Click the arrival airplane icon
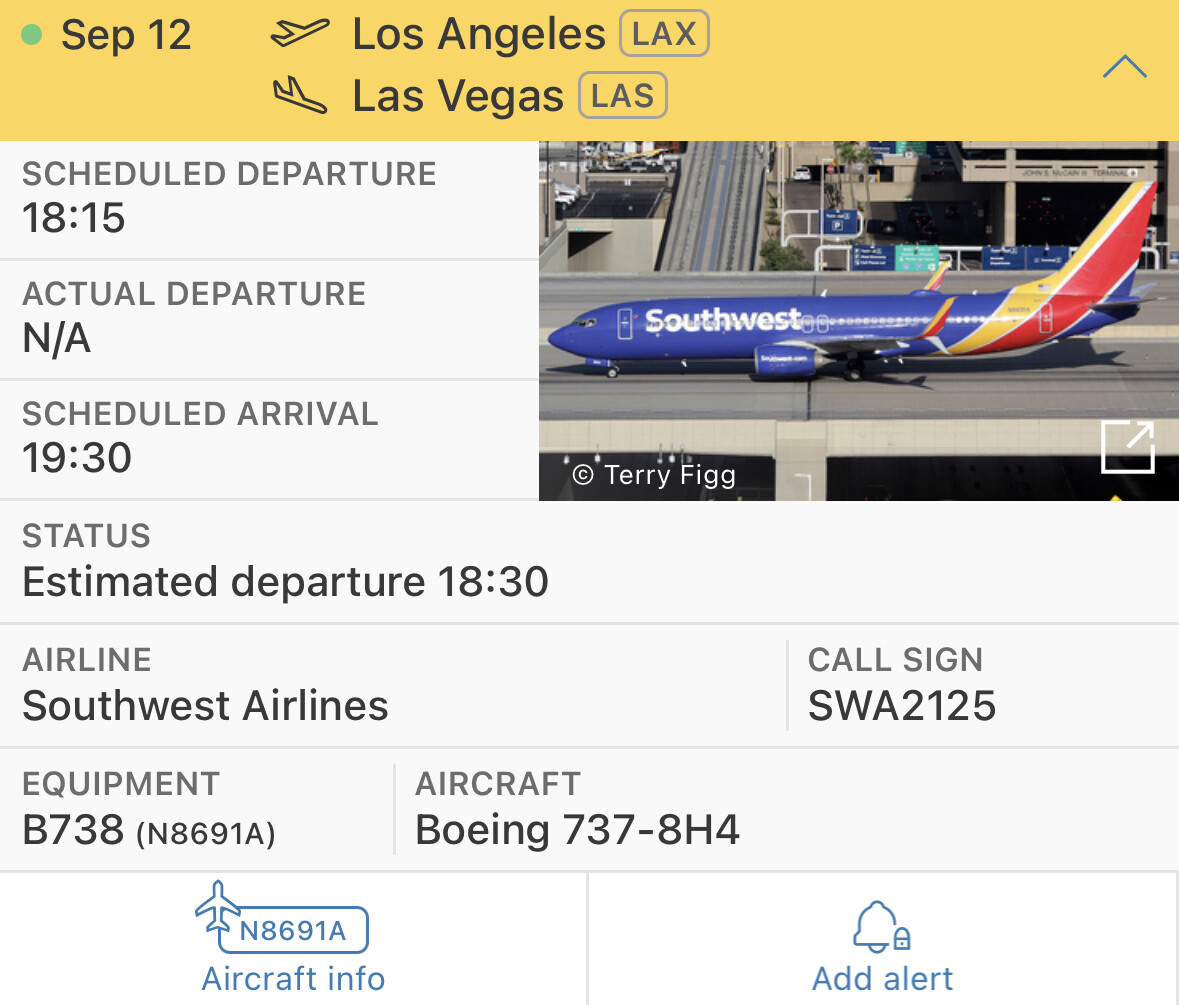This screenshot has height=1005, width=1179. (299, 95)
